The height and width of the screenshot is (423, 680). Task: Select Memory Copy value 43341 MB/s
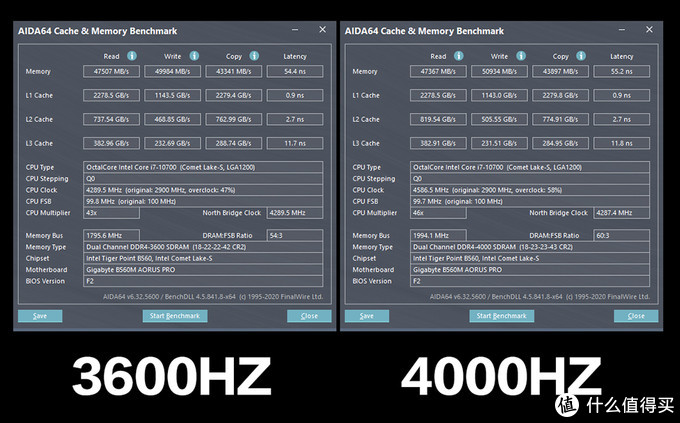point(234,71)
